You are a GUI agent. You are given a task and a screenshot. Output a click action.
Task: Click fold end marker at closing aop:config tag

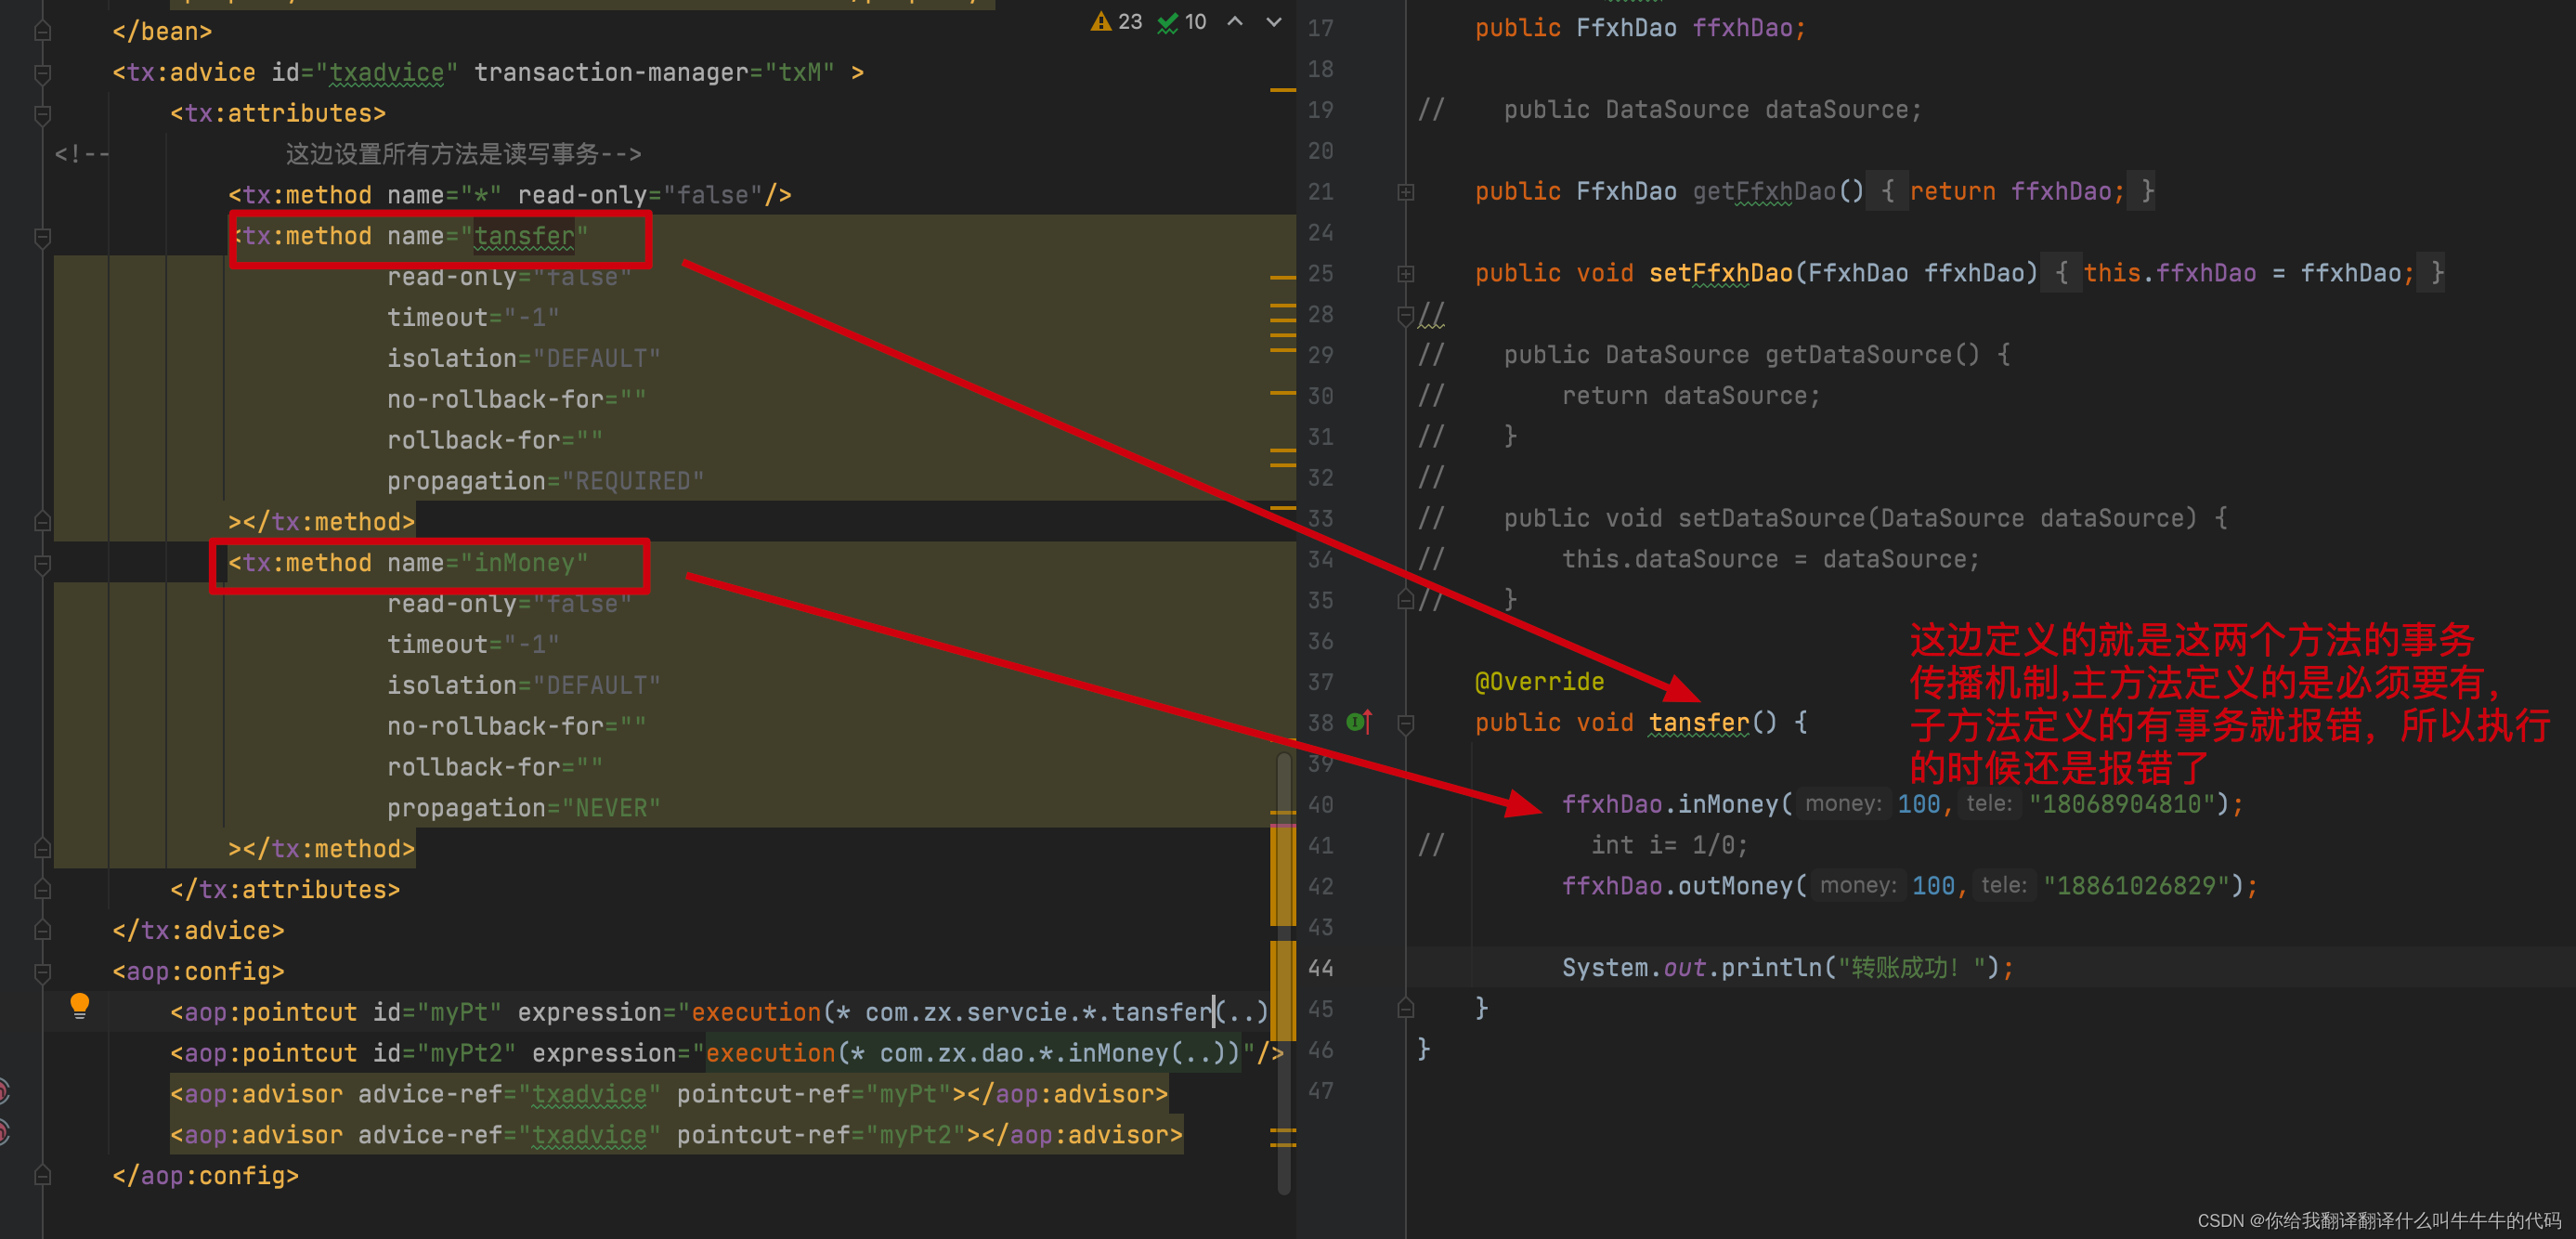(x=42, y=1176)
